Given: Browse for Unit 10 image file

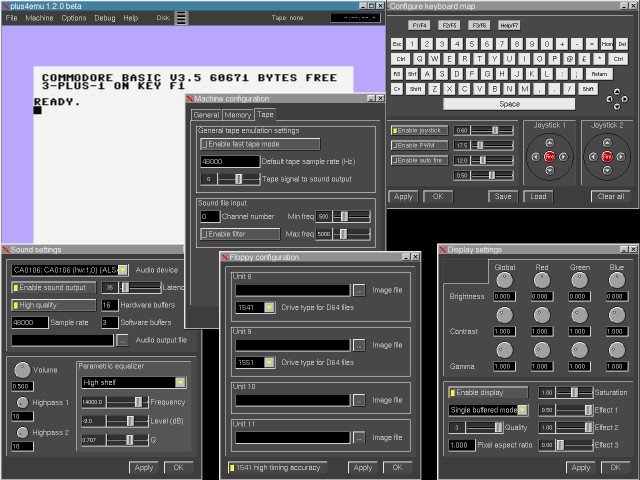Looking at the screenshot, I should [359, 400].
